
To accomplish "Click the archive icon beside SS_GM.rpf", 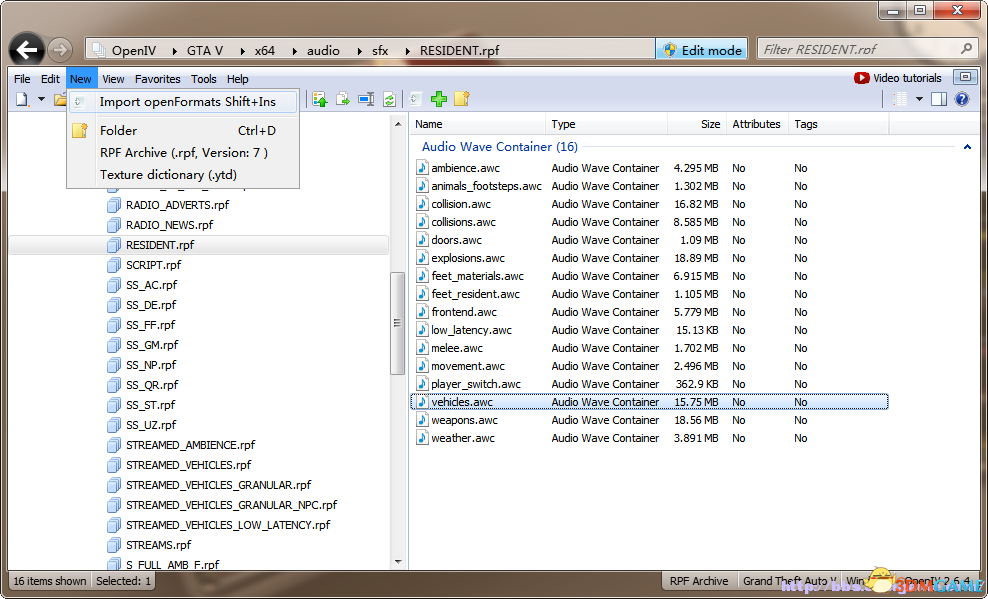I will coord(114,345).
